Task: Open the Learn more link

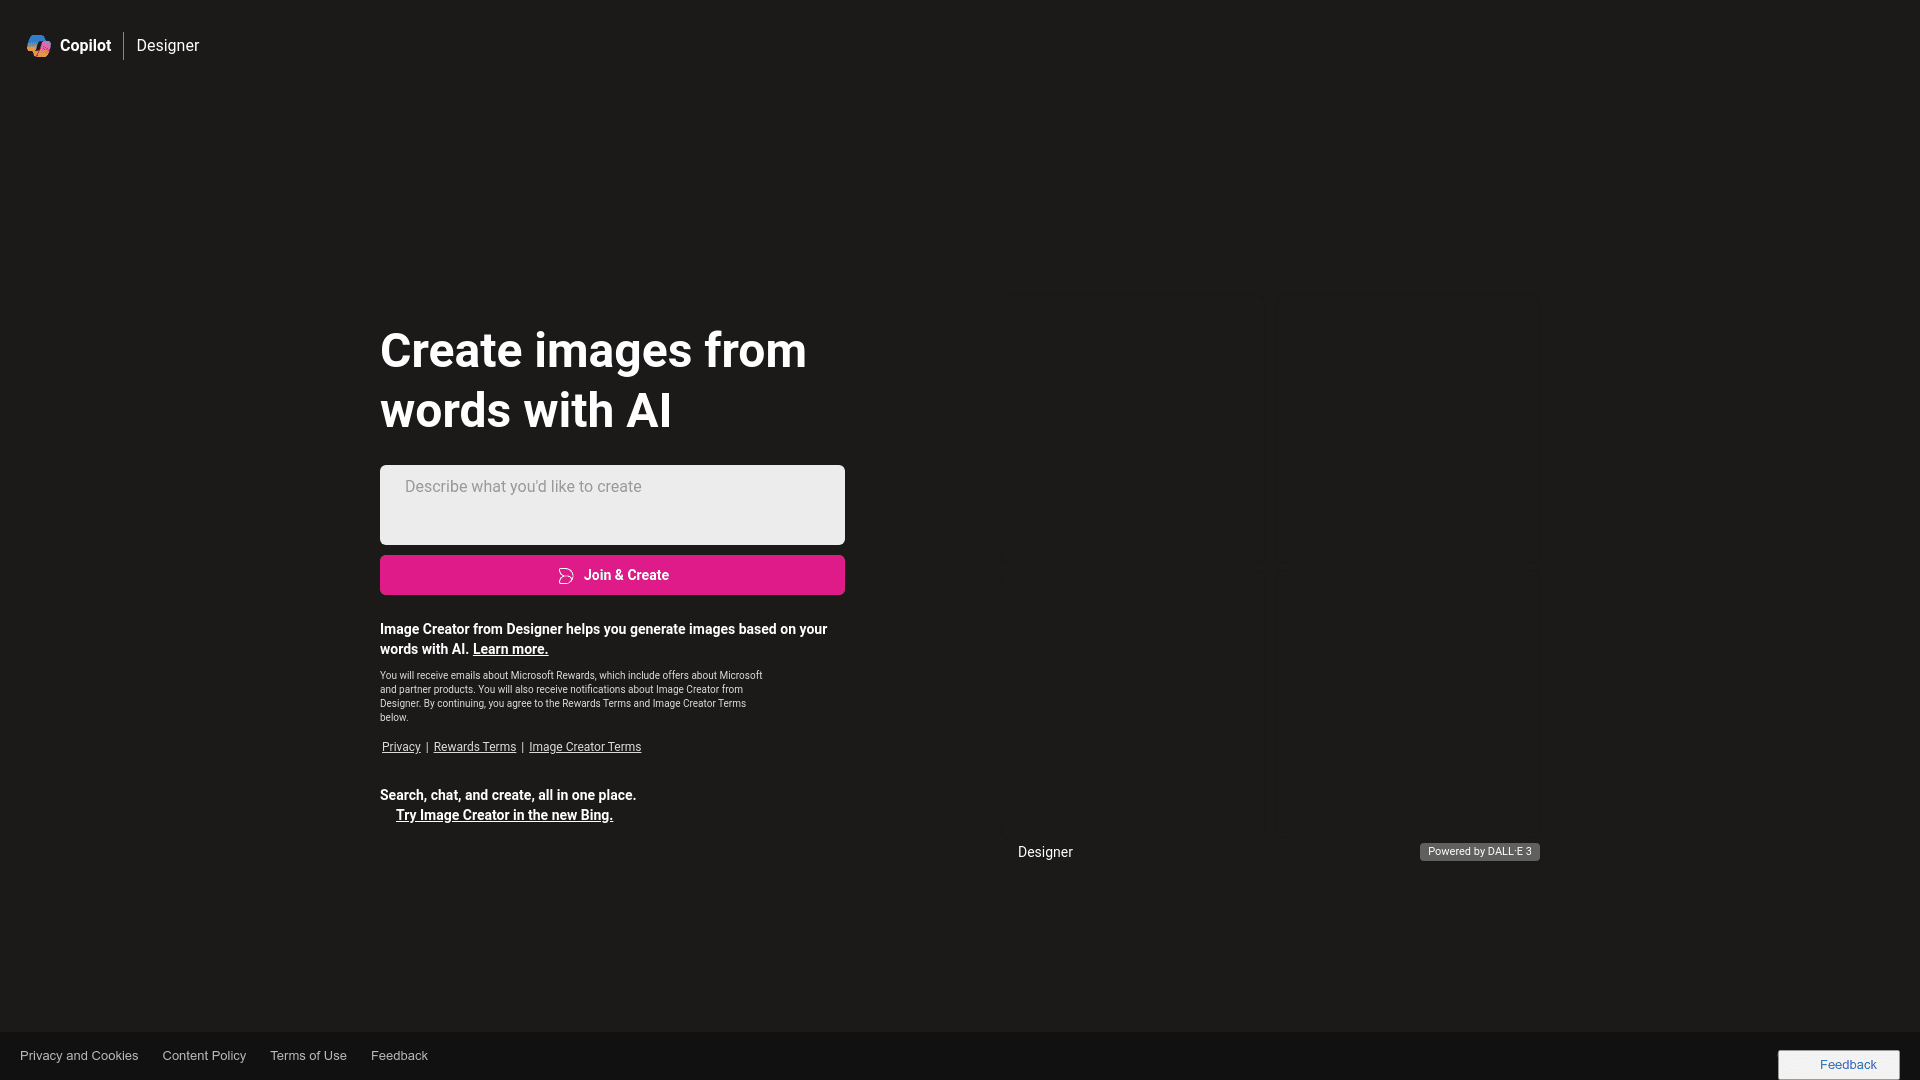Action: tap(509, 649)
